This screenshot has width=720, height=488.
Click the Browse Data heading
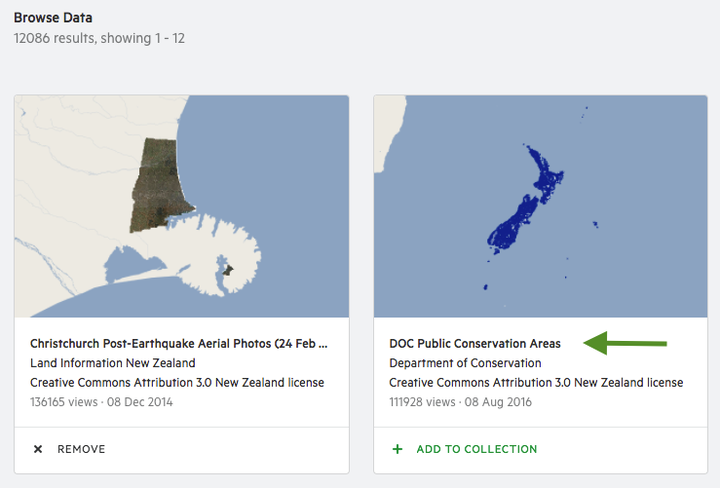click(x=53, y=17)
